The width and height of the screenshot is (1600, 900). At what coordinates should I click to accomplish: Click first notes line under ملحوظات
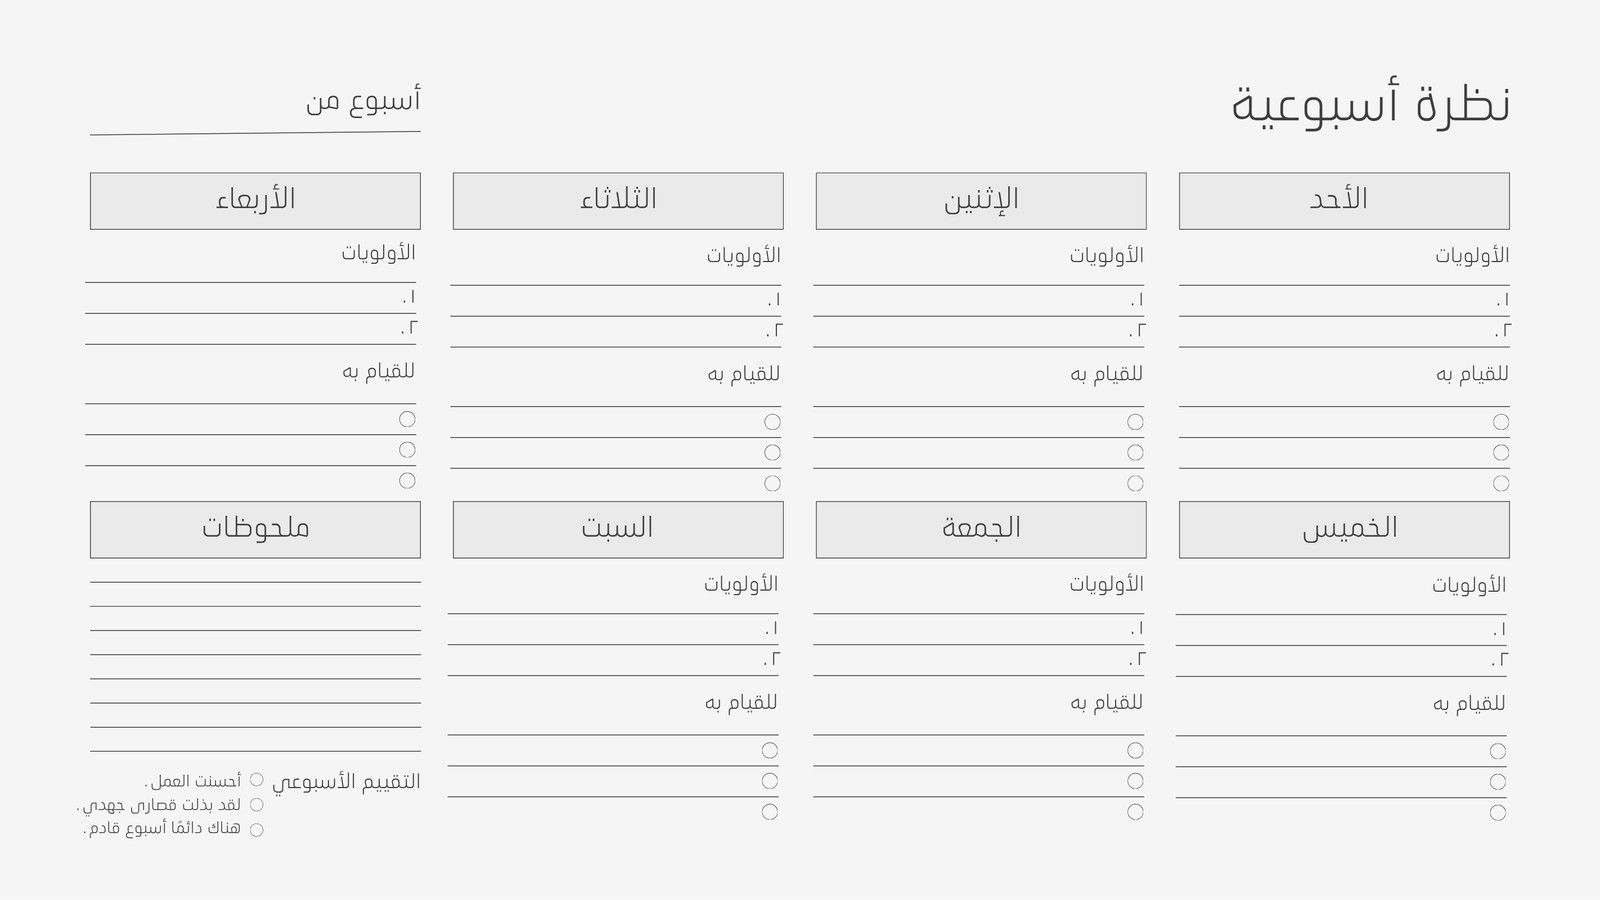point(255,582)
